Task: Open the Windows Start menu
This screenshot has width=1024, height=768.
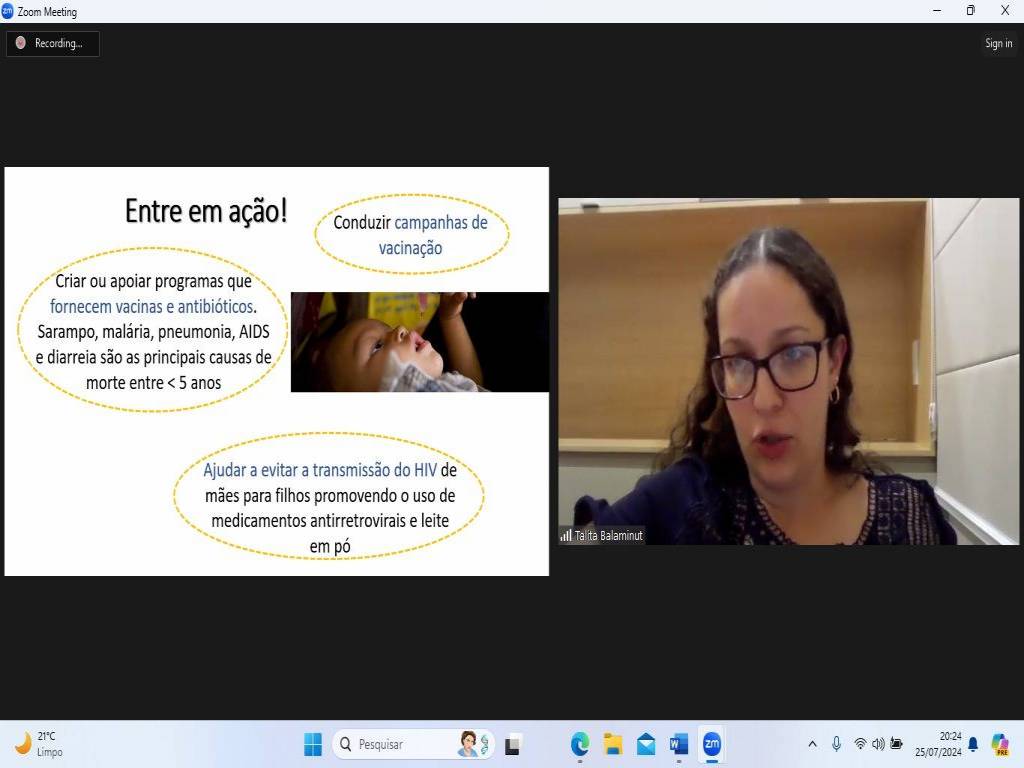Action: click(313, 744)
